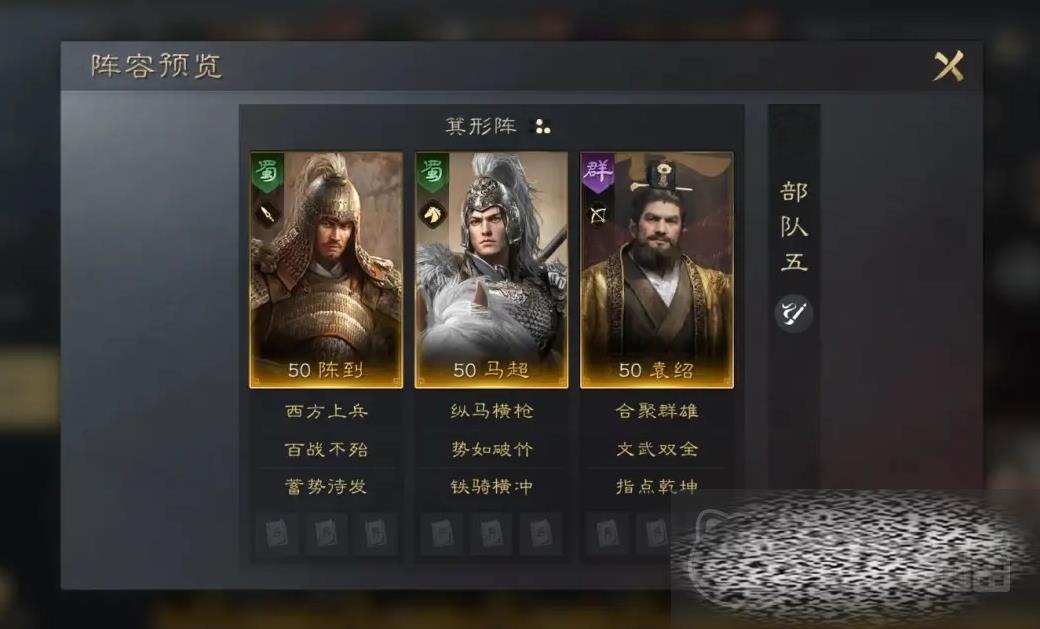Open the 袁绍 hero portrait card
Viewport: 1040px width, 629px height.
[x=657, y=270]
